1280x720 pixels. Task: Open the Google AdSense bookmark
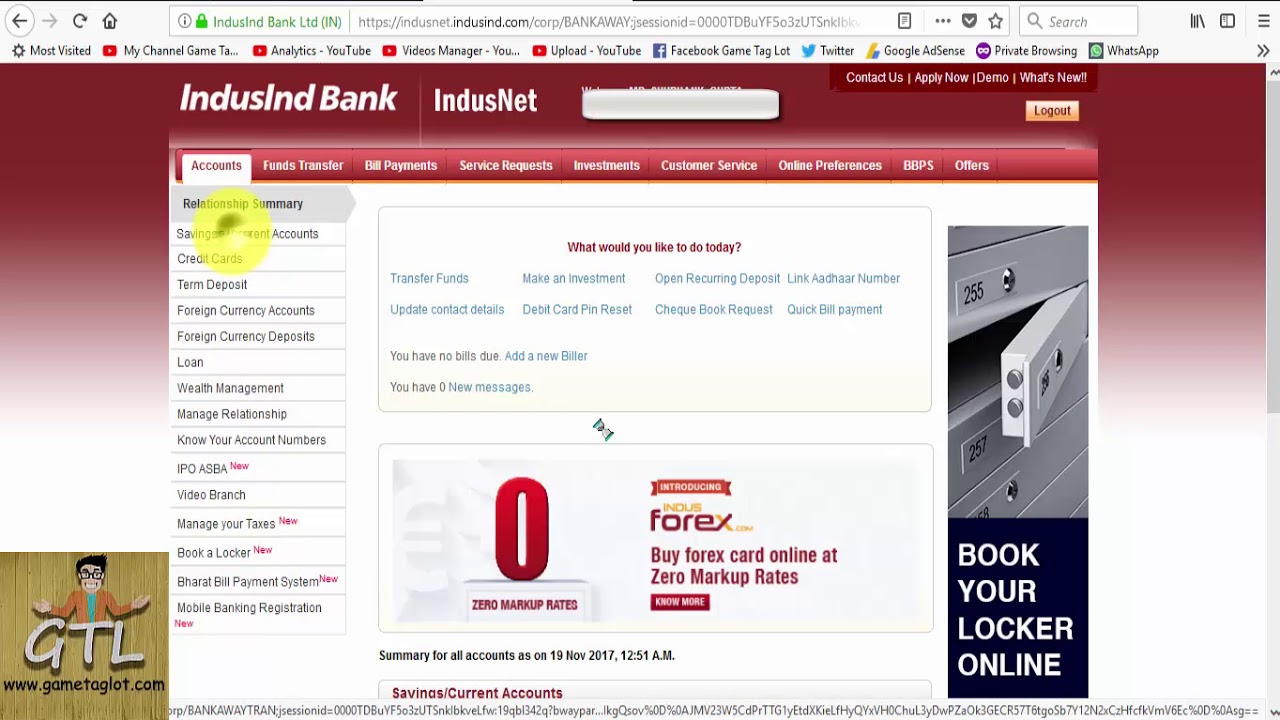(915, 50)
